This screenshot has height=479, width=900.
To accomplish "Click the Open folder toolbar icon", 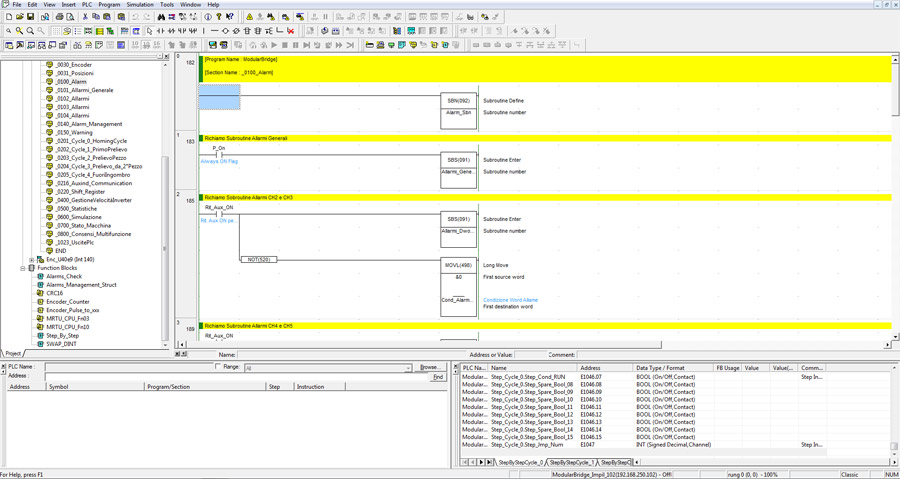I will 20,17.
